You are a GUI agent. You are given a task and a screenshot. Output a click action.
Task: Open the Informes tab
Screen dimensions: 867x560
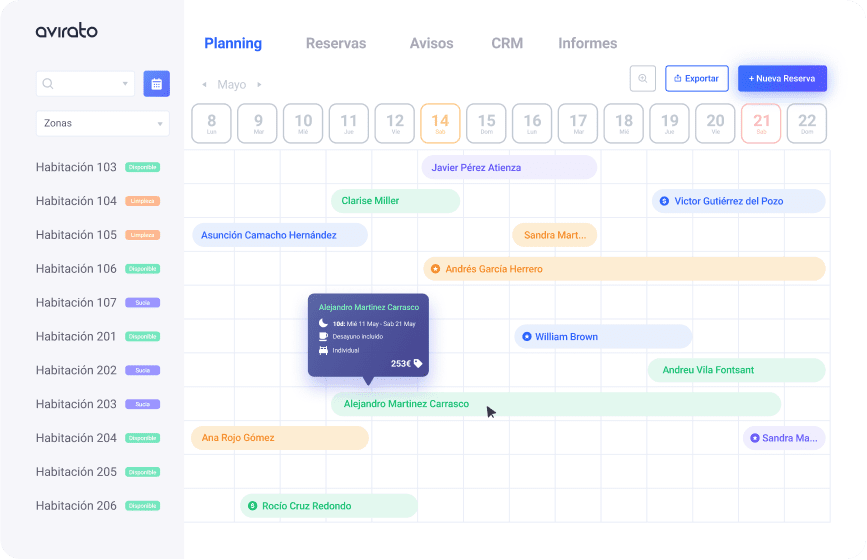point(587,43)
